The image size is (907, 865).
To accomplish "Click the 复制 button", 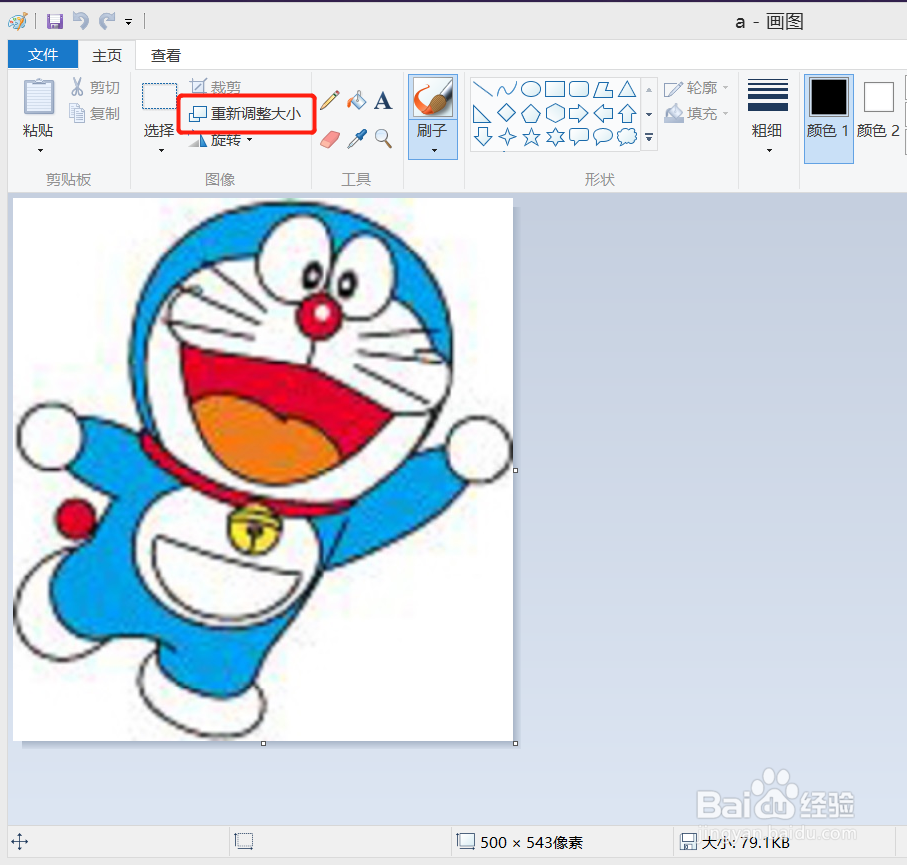I will (x=95, y=113).
